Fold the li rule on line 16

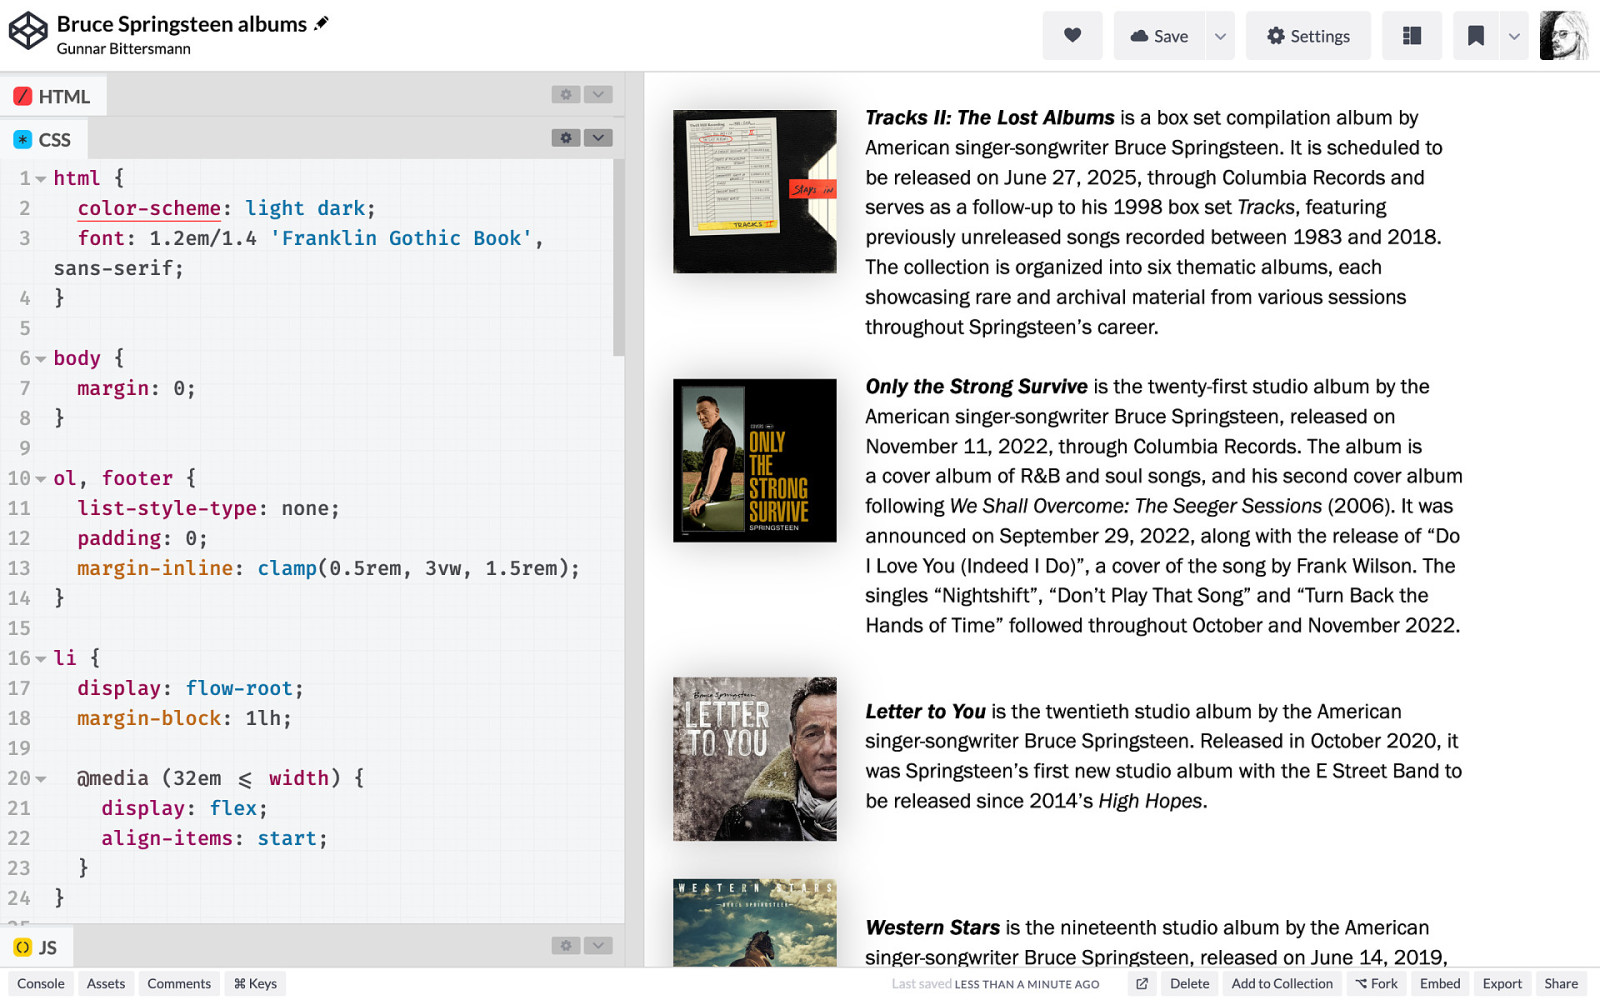(x=41, y=659)
